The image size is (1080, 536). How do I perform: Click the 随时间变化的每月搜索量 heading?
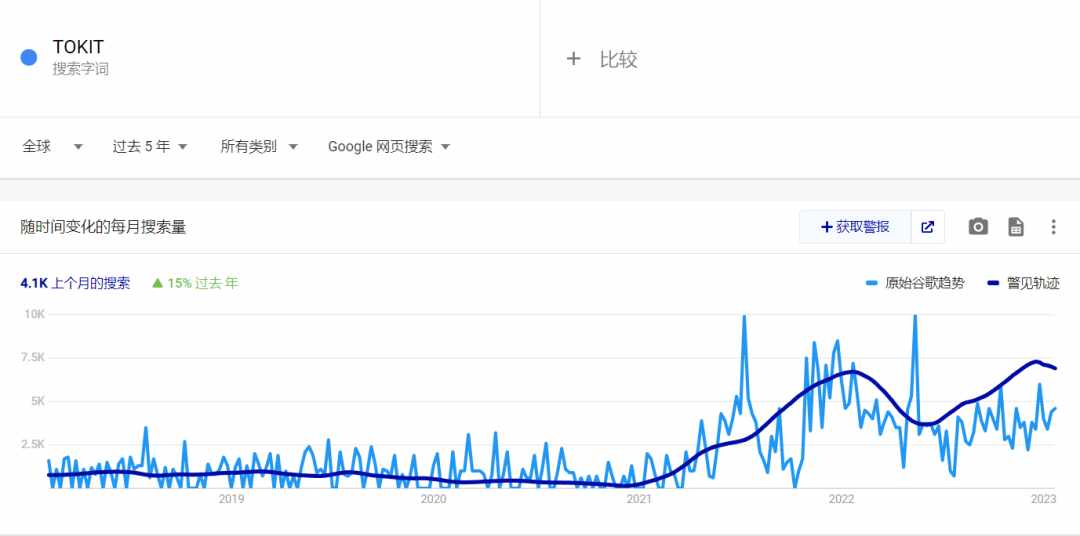tap(103, 227)
